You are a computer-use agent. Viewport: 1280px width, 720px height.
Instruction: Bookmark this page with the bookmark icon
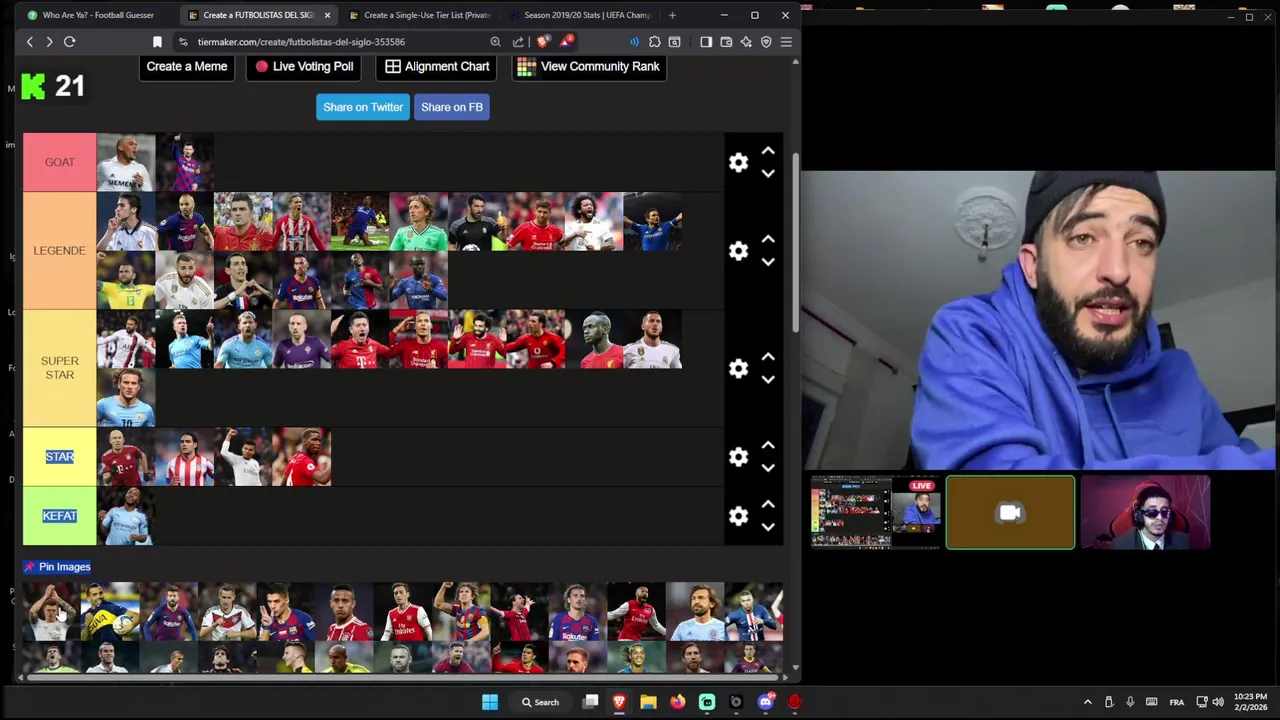(x=157, y=42)
